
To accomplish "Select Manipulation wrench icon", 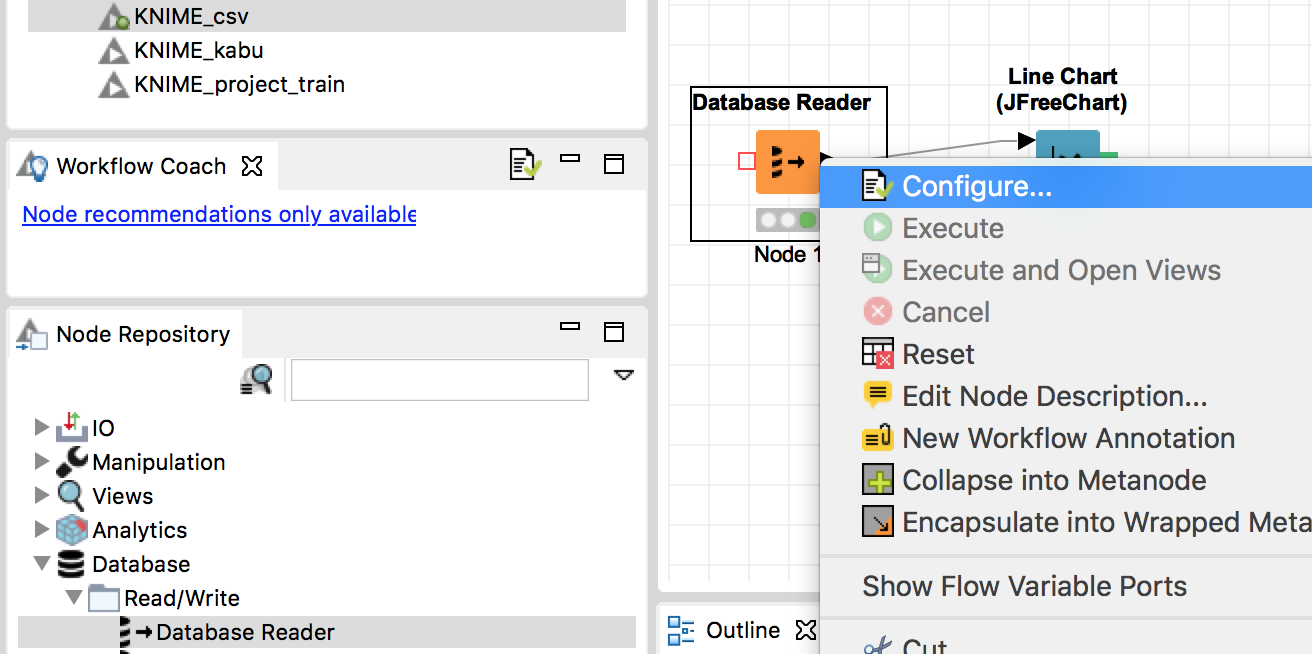I will [x=72, y=461].
